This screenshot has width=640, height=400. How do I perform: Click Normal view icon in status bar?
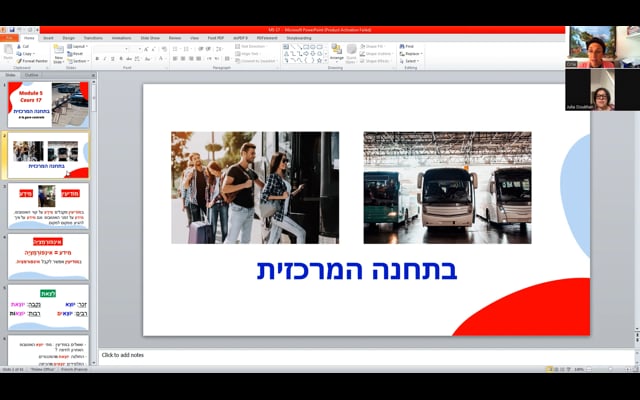[549, 369]
